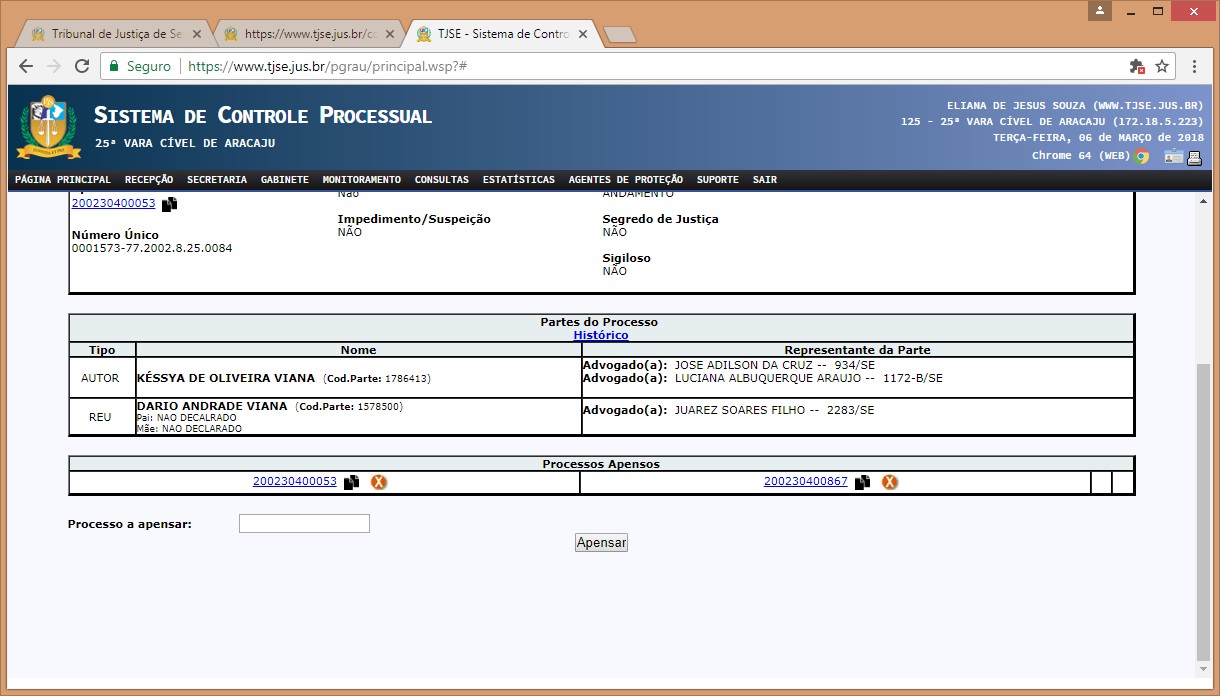Click the TJSE court emblem logo
The width and height of the screenshot is (1220, 696).
point(47,125)
